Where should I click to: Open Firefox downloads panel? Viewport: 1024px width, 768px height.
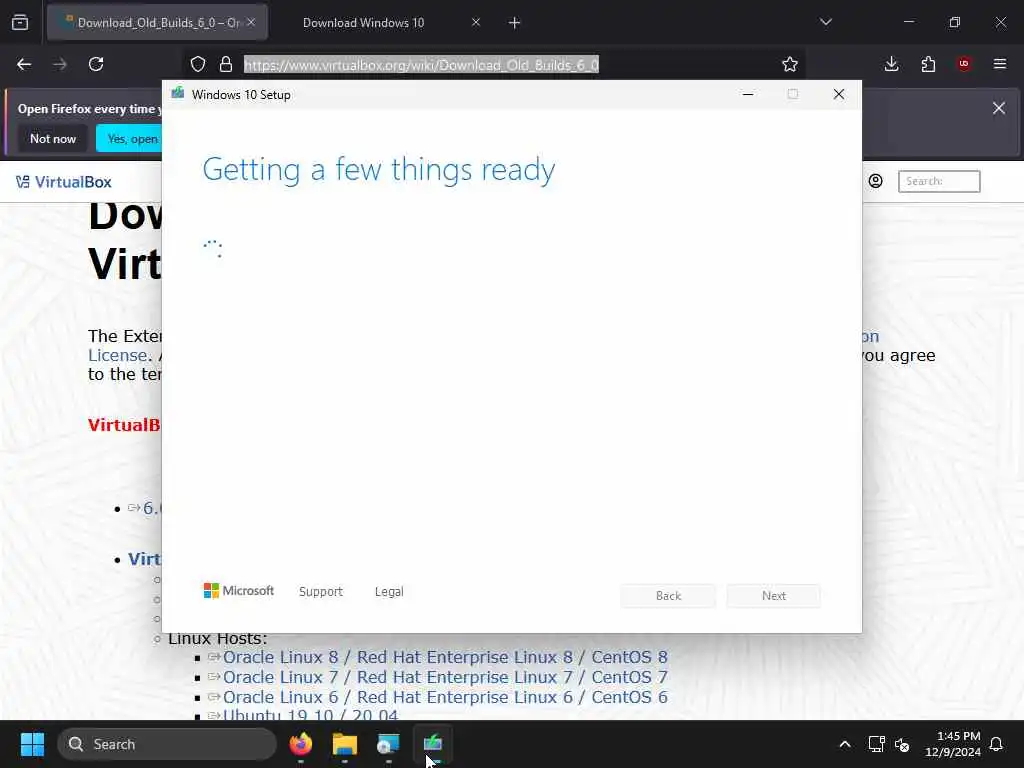pos(891,64)
